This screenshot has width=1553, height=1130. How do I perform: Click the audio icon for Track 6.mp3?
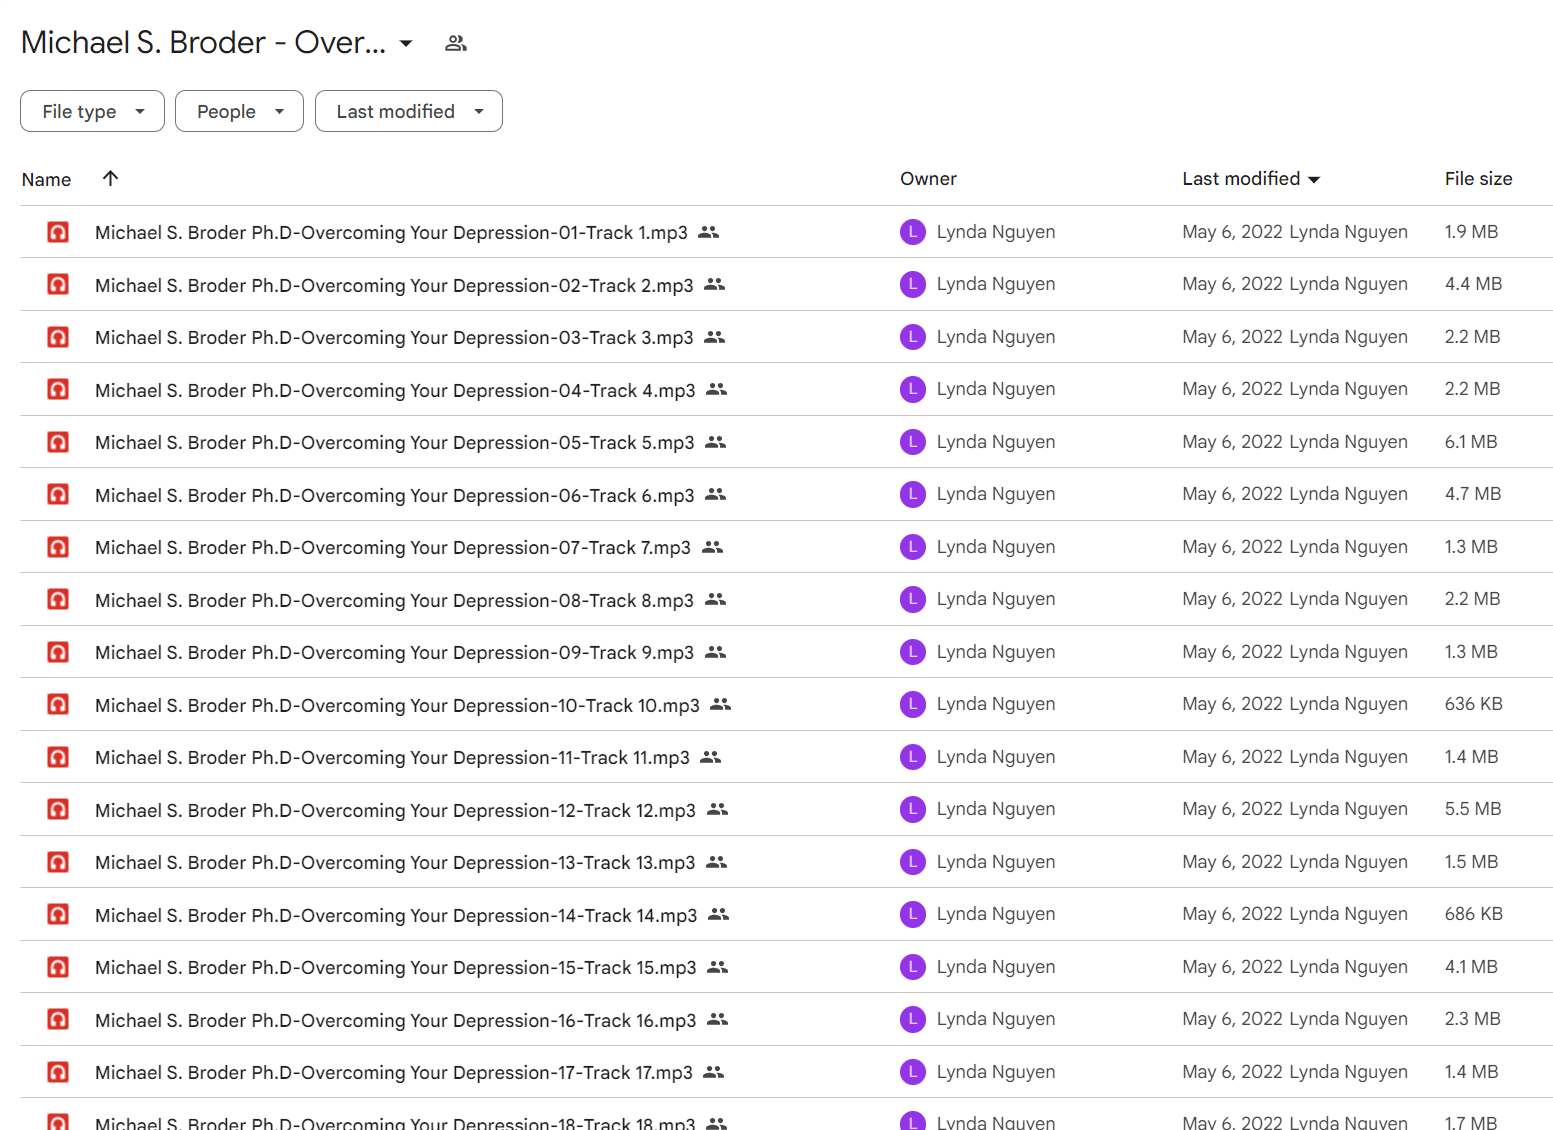[58, 494]
